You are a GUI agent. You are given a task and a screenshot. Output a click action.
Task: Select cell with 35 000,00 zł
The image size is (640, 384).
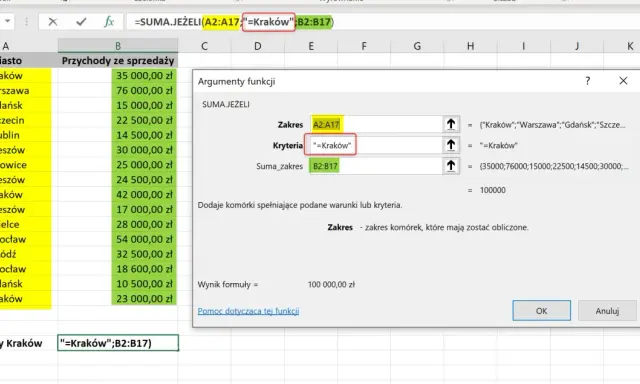coord(118,75)
